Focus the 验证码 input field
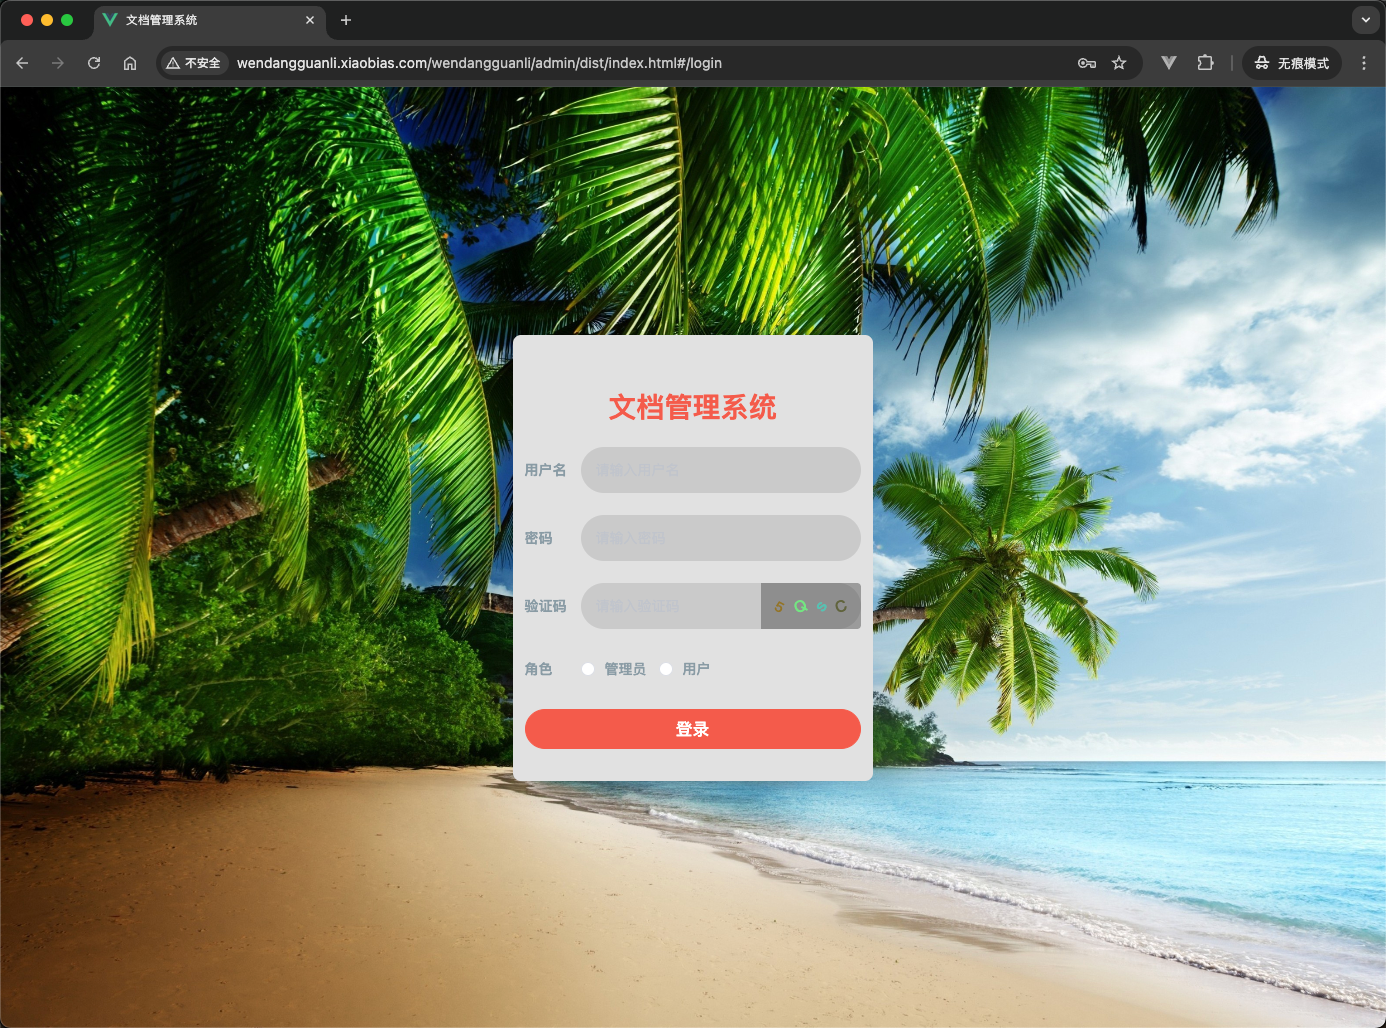The image size is (1386, 1028). tap(671, 606)
